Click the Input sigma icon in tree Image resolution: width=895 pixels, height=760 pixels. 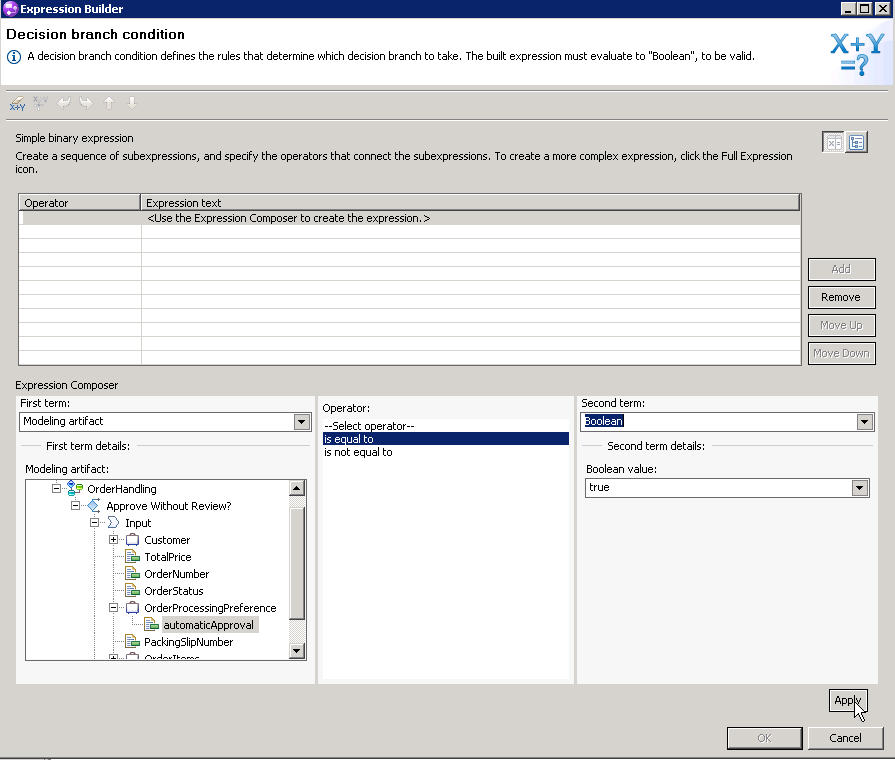(113, 523)
